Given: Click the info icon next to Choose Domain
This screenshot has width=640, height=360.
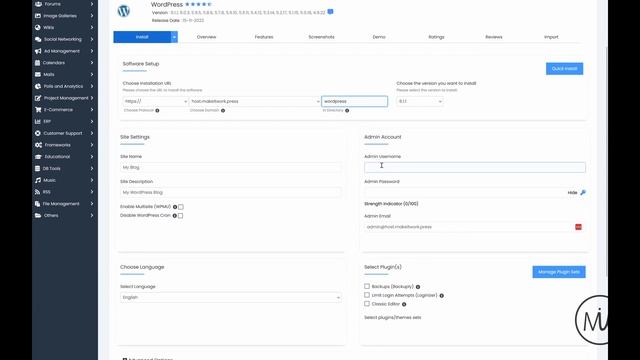Looking at the screenshot, I should 223,111.
